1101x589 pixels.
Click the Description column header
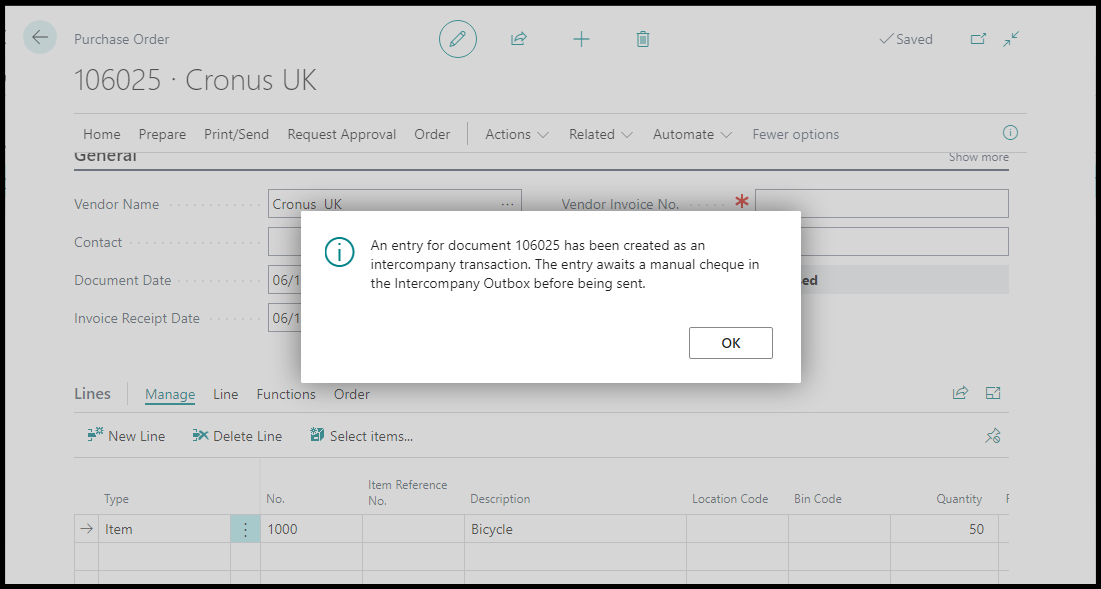(500, 499)
